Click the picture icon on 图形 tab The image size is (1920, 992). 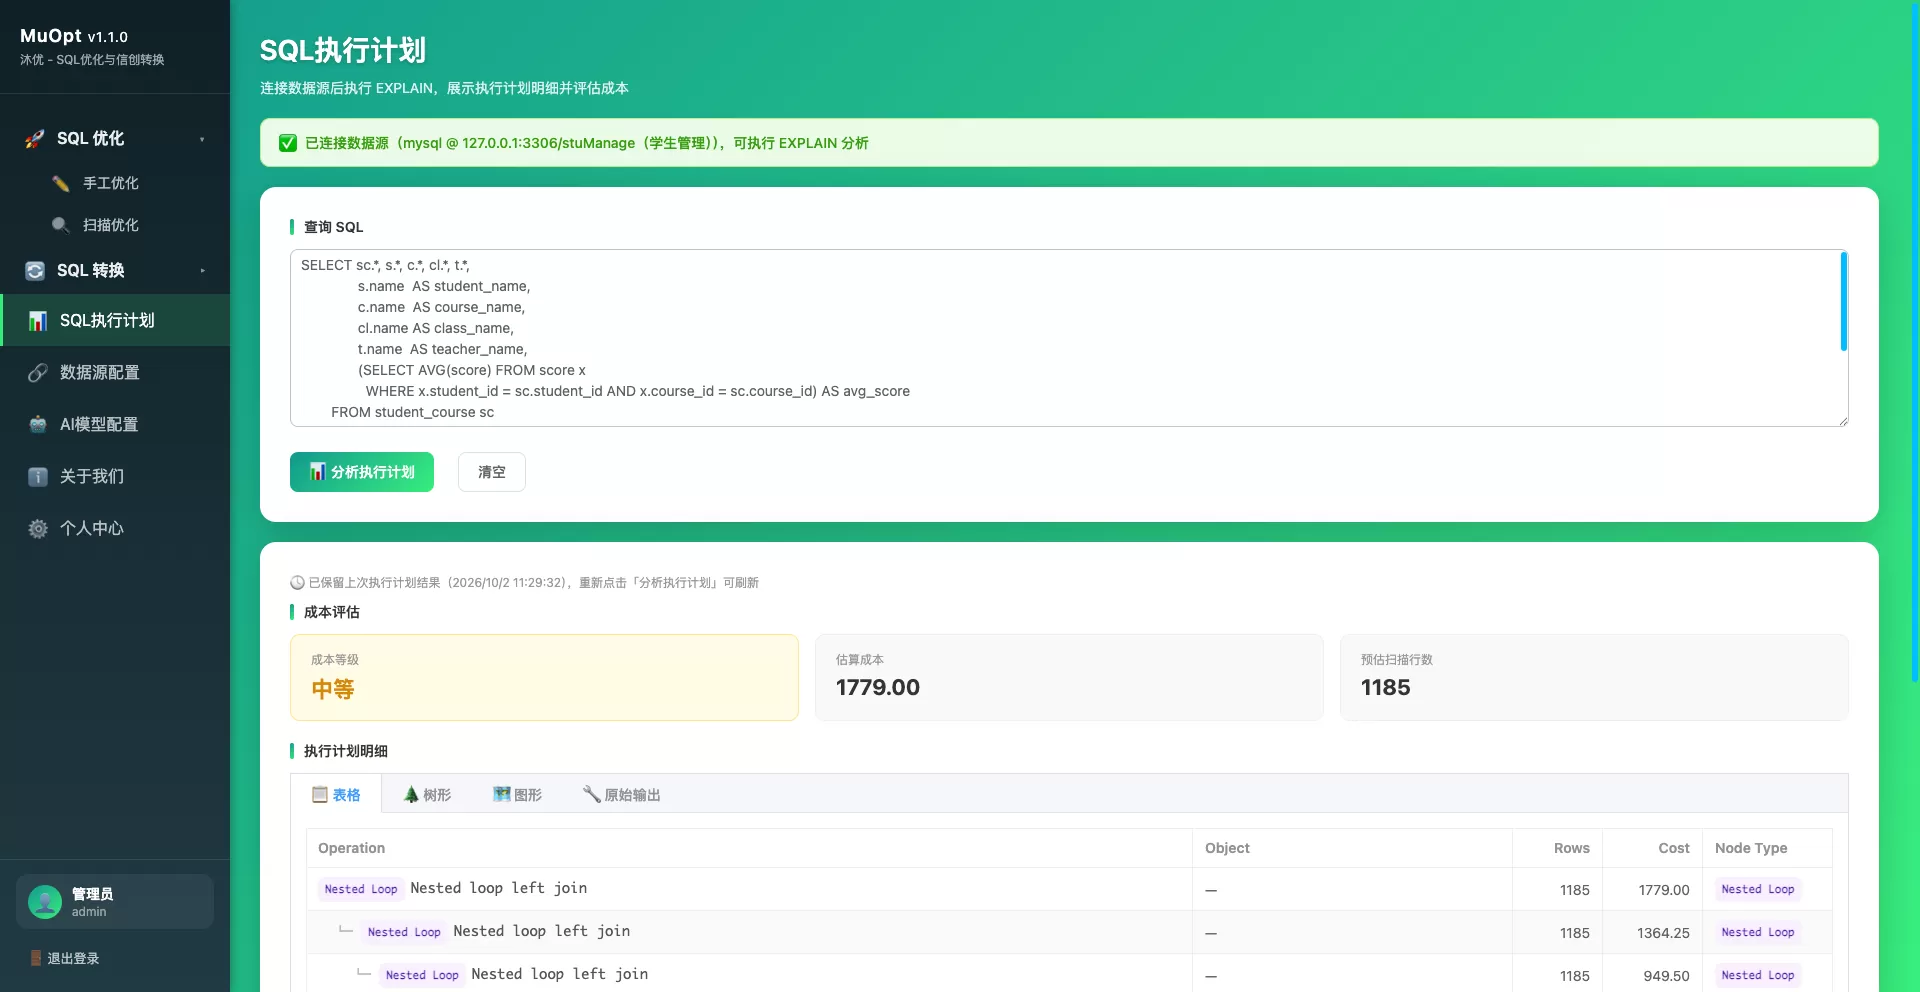coord(502,794)
